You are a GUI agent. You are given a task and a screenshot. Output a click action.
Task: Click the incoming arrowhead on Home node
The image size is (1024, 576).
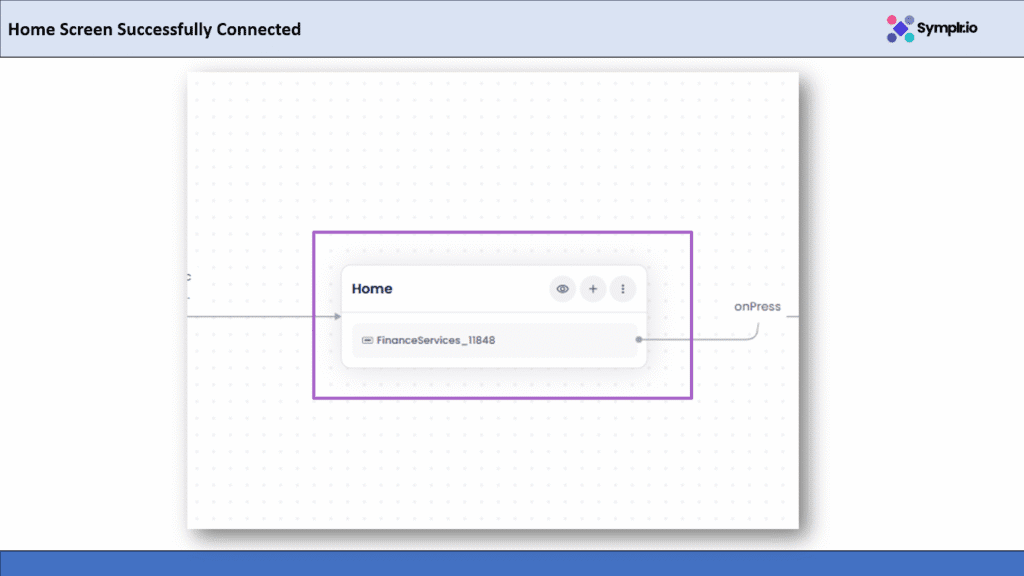click(x=337, y=317)
